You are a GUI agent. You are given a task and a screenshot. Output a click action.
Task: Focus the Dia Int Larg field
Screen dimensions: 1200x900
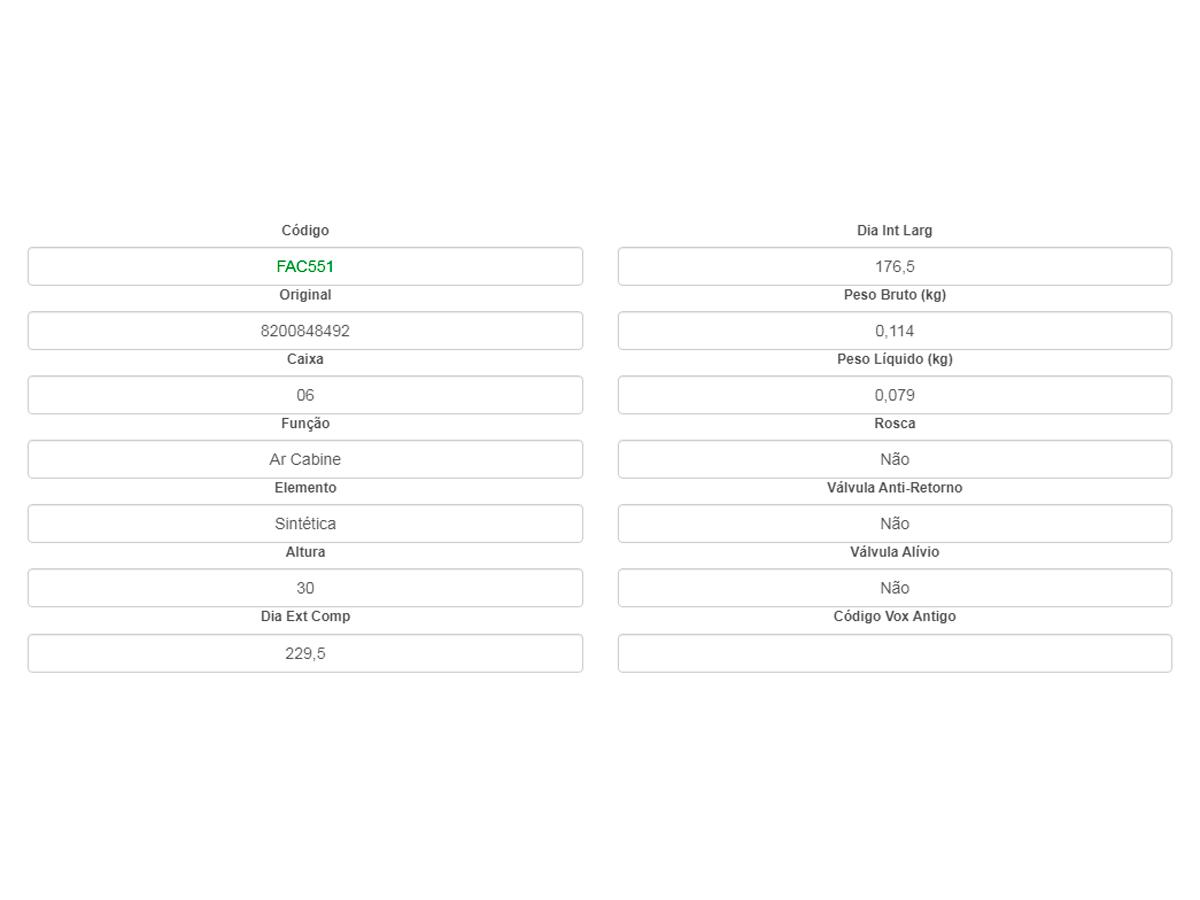coord(894,267)
